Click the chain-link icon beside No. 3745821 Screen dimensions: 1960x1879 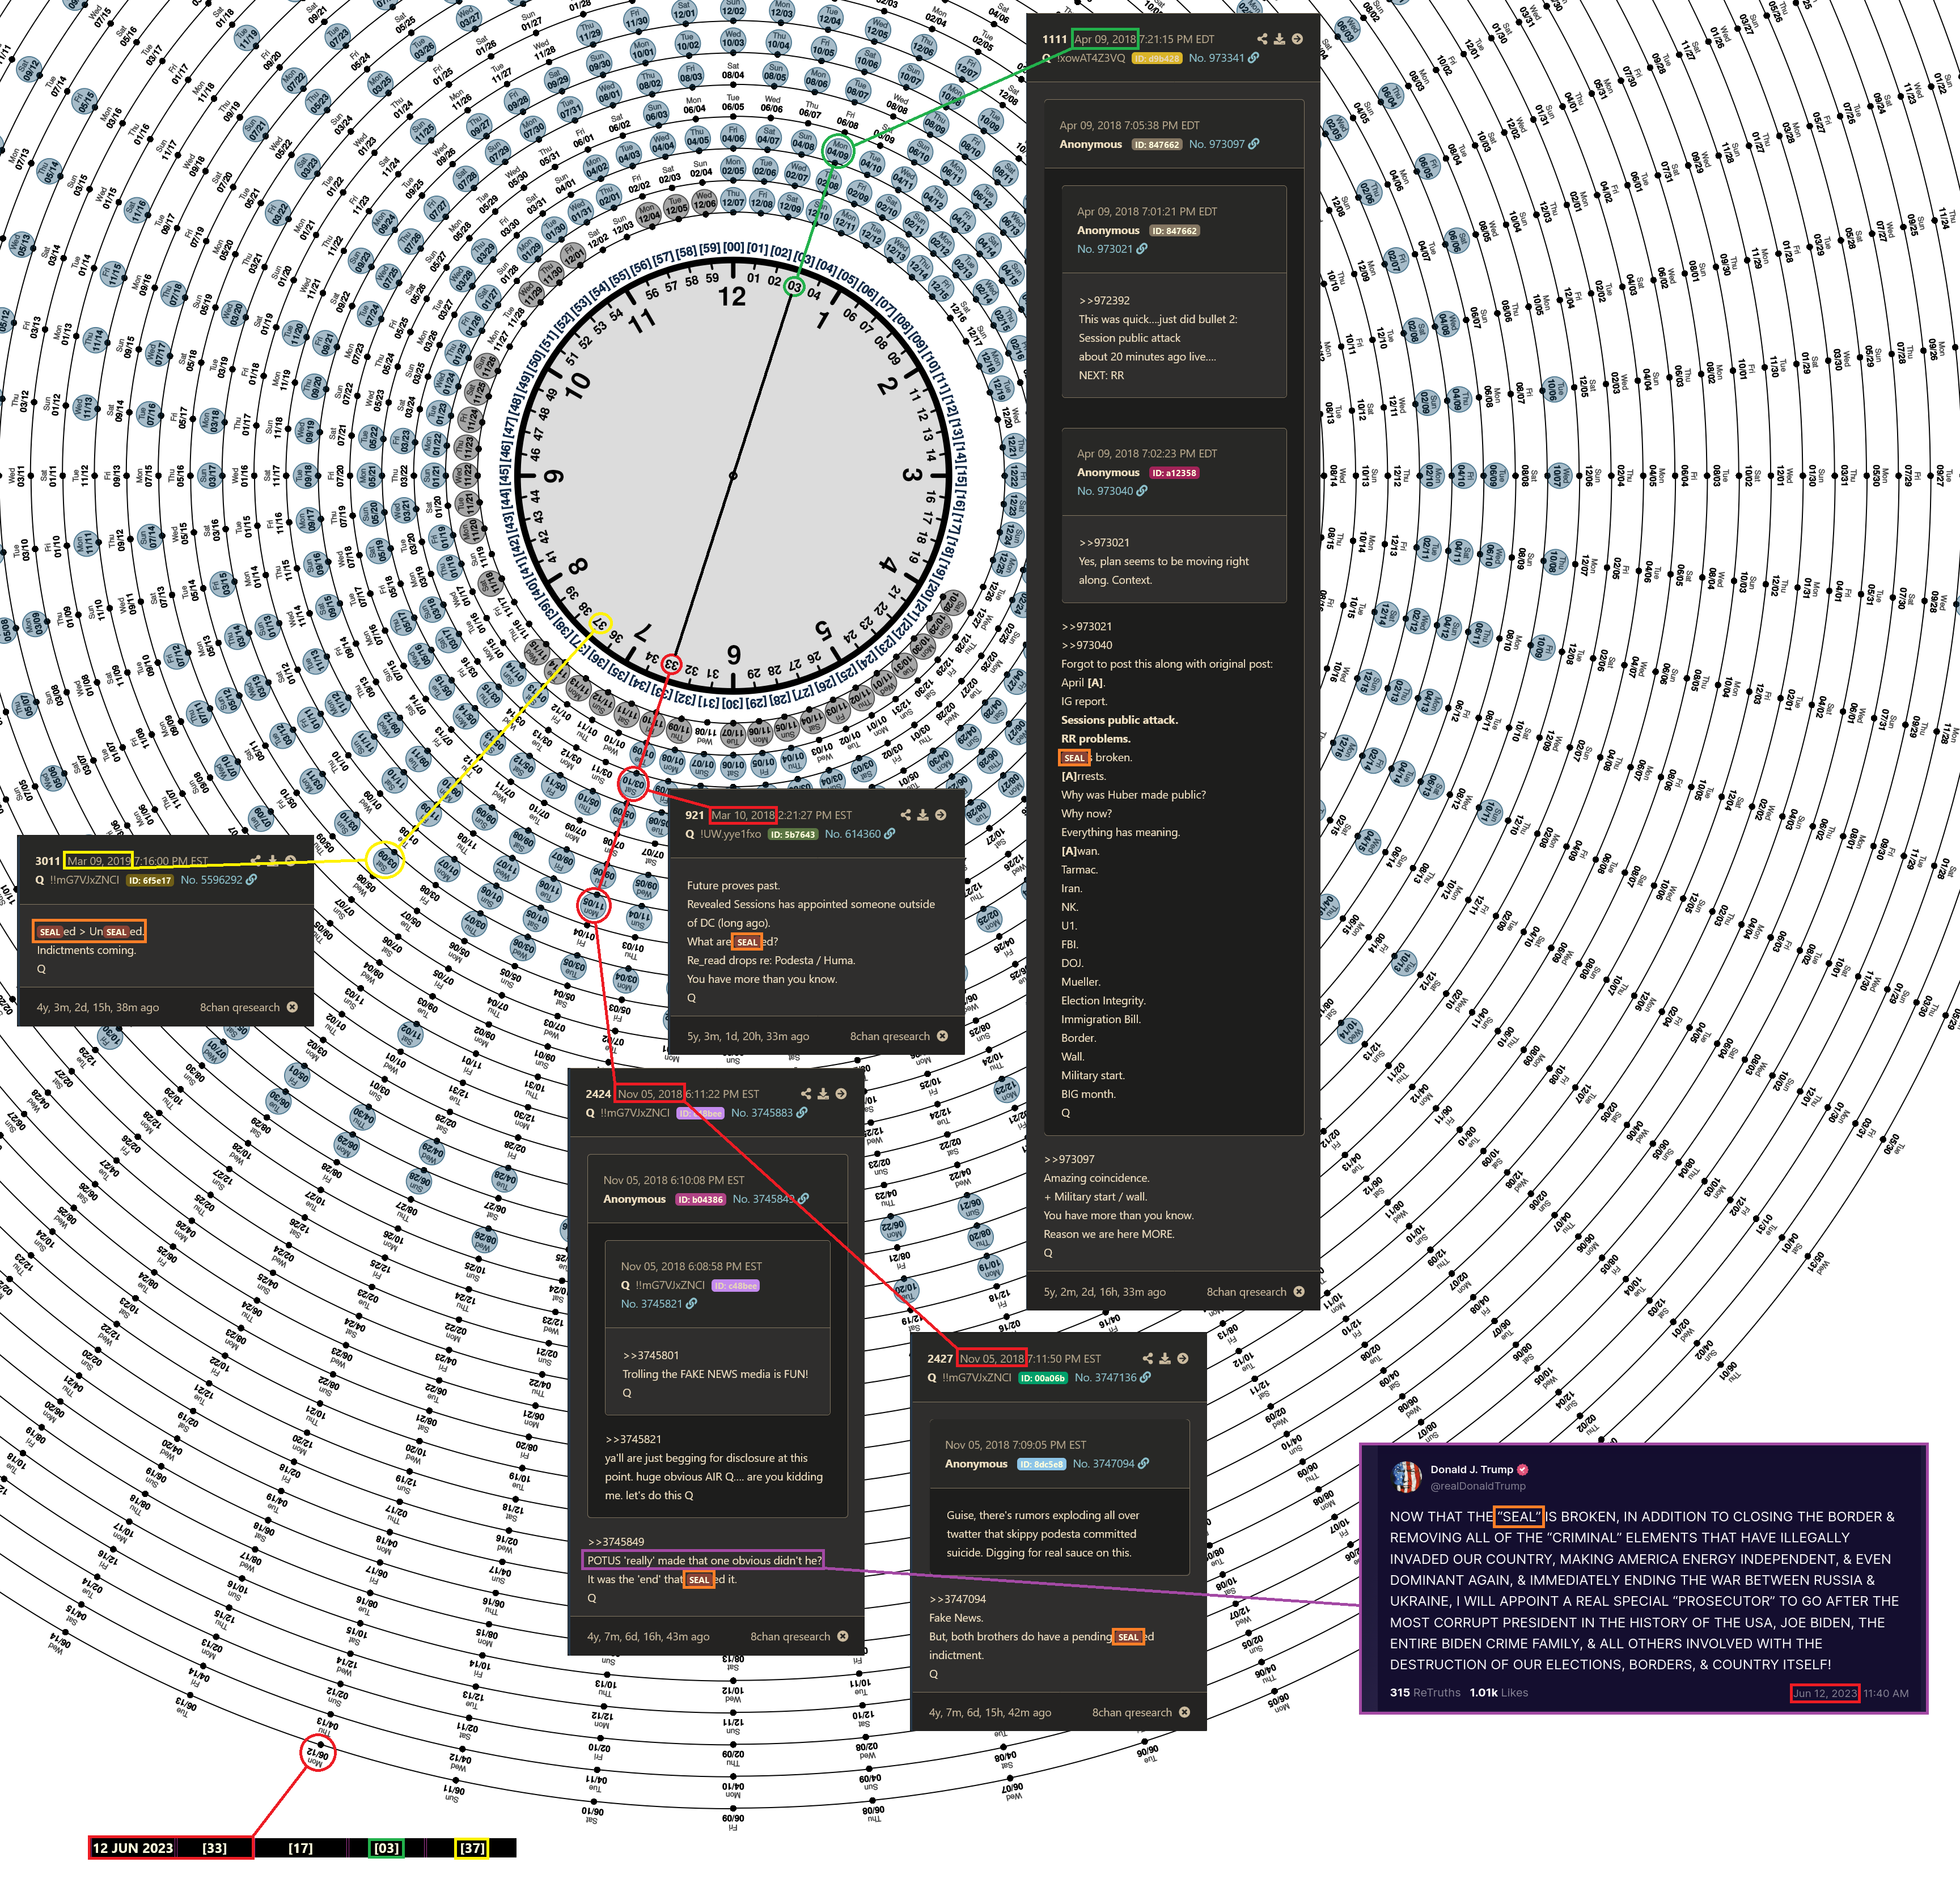(x=692, y=1304)
